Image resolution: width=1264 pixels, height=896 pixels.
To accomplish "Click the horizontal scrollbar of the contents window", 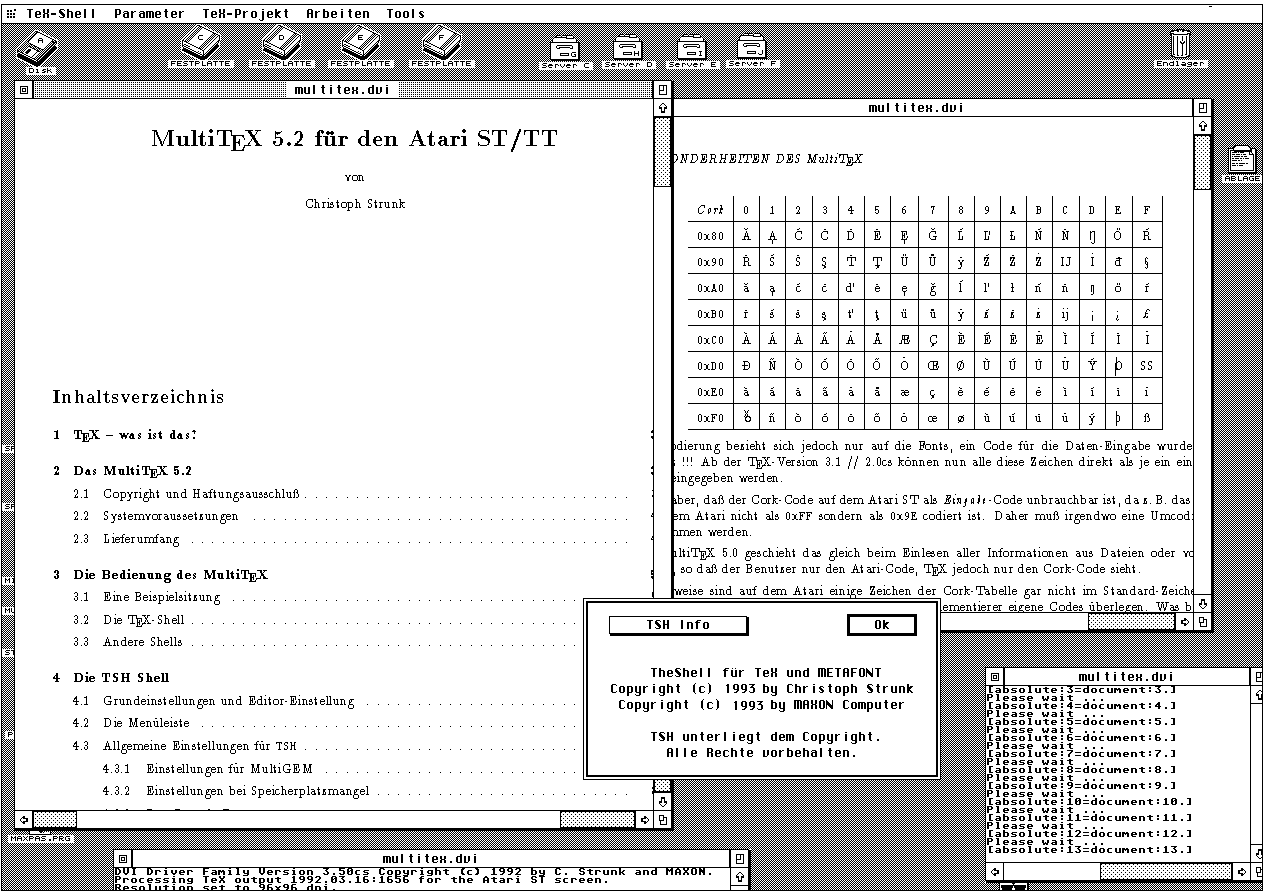I will coord(335,820).
